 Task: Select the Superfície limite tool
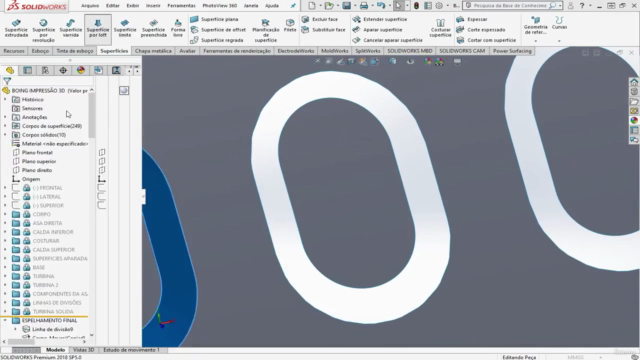click(125, 28)
